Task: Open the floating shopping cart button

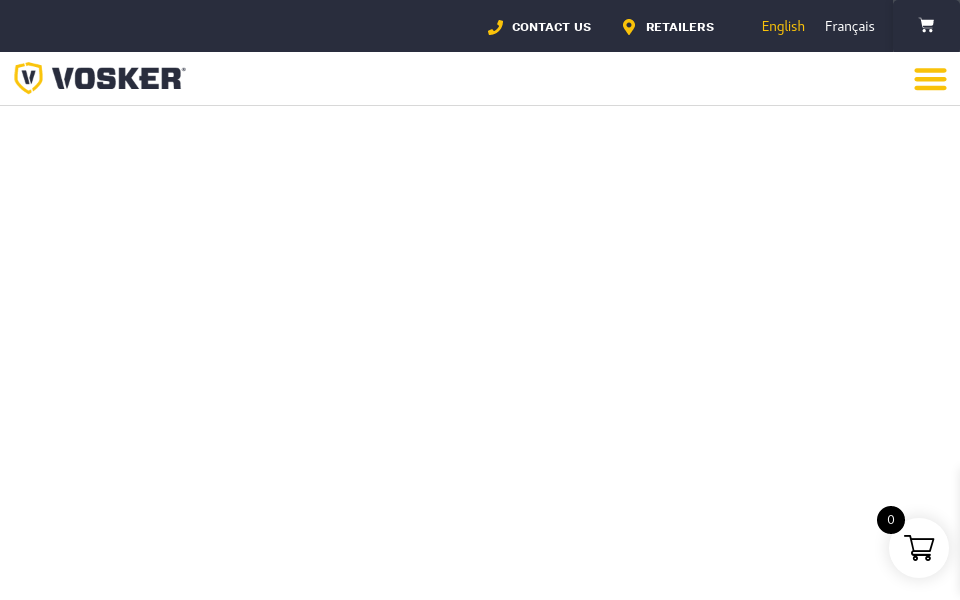Action: (x=919, y=549)
